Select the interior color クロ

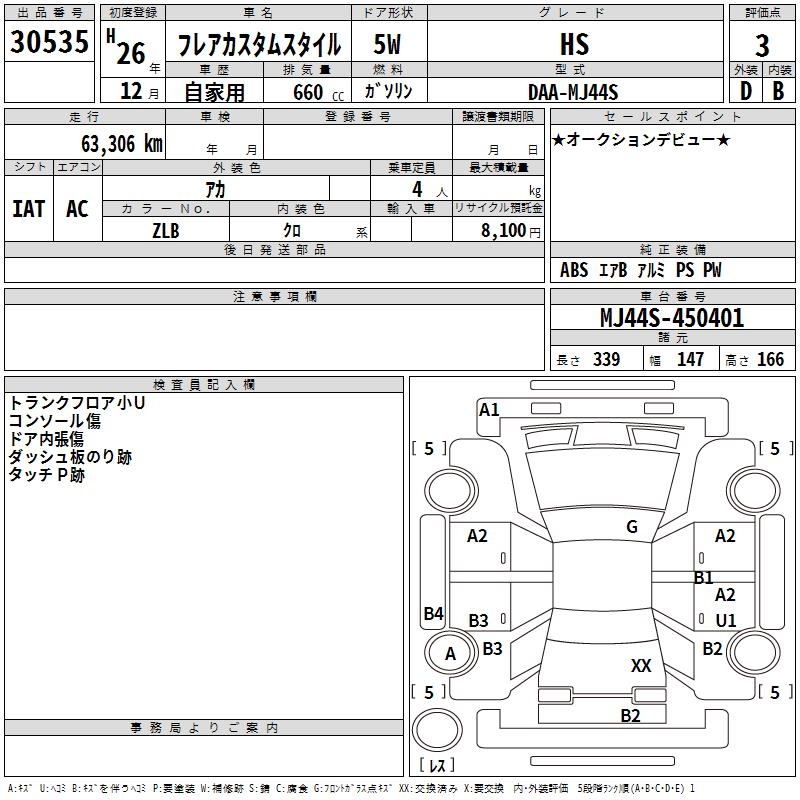point(292,231)
